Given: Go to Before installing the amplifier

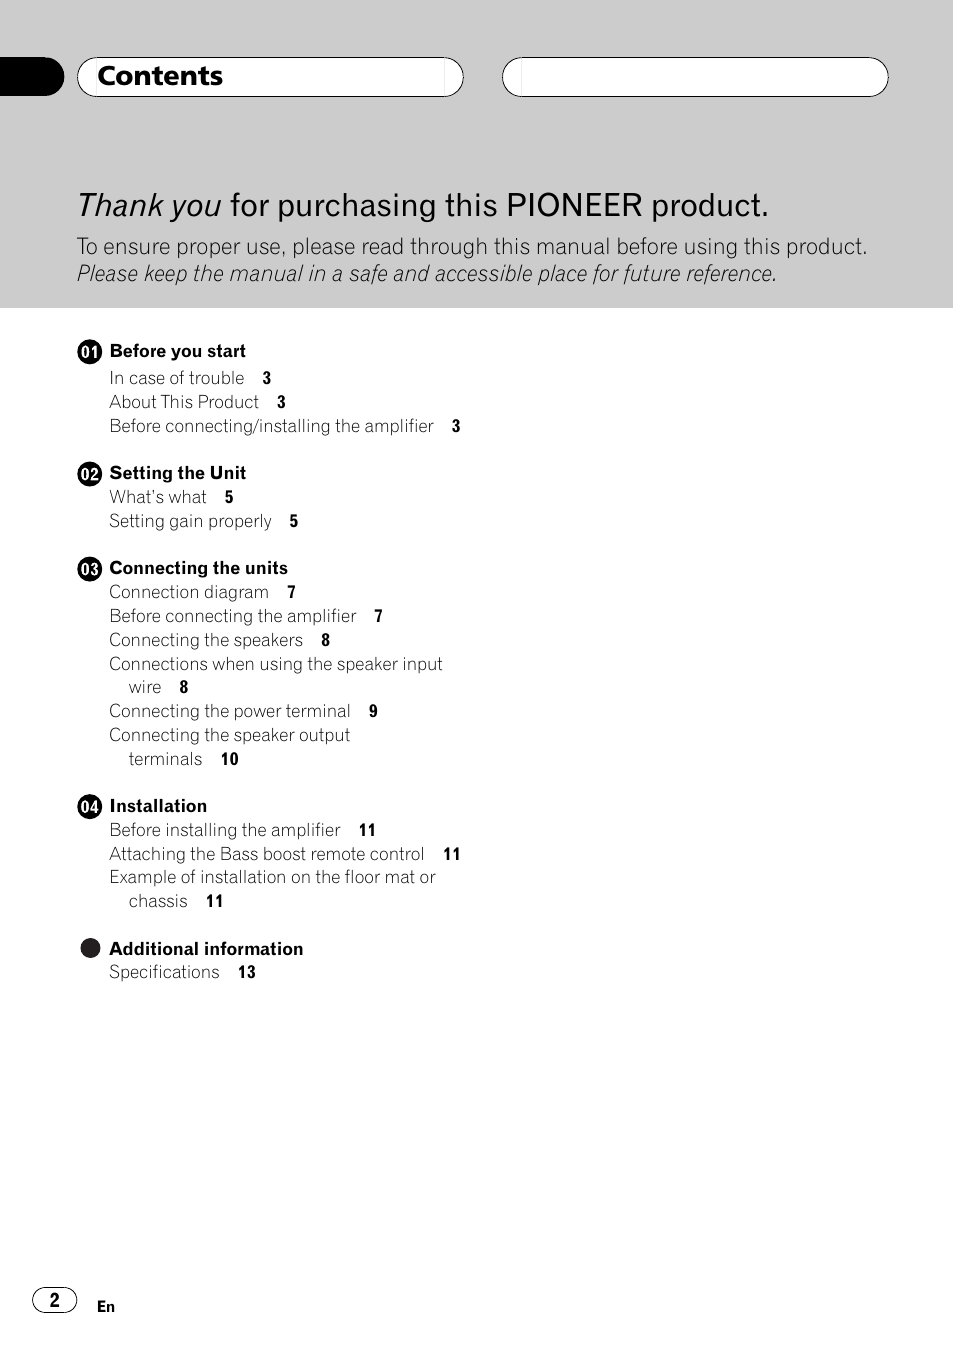Looking at the screenshot, I should click(242, 830).
